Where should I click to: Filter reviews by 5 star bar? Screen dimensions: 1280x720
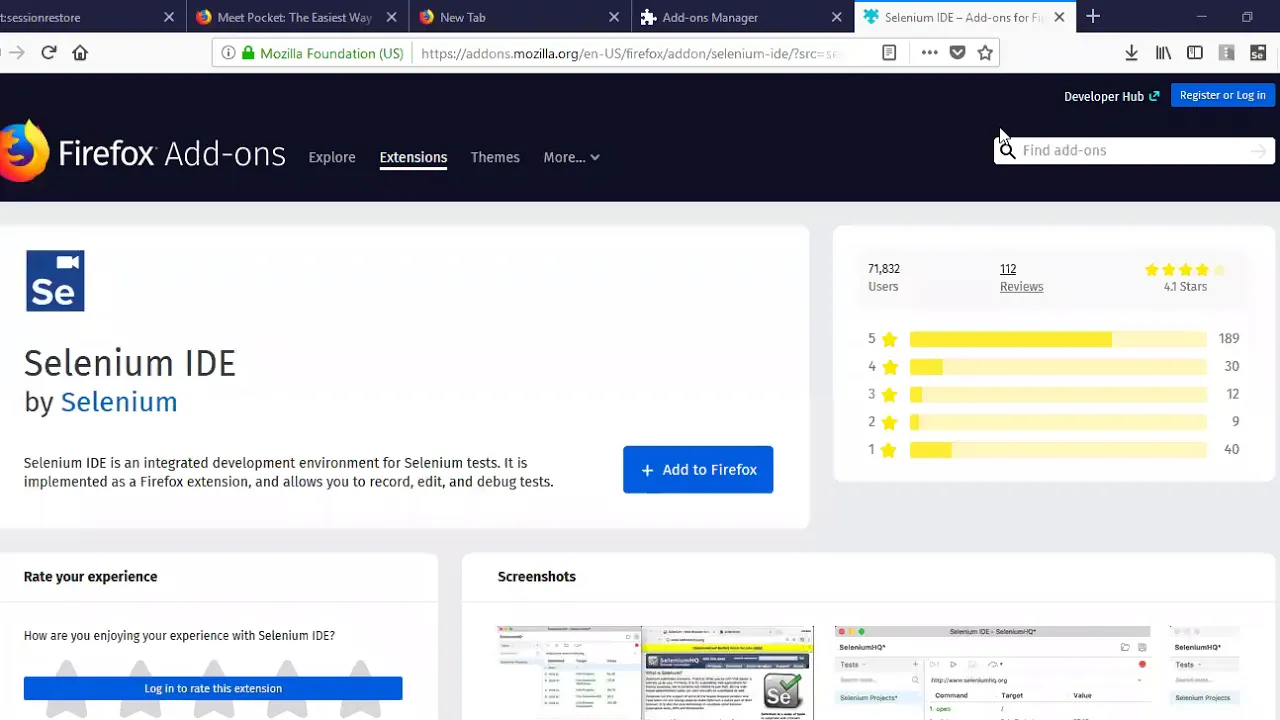(x=1058, y=339)
